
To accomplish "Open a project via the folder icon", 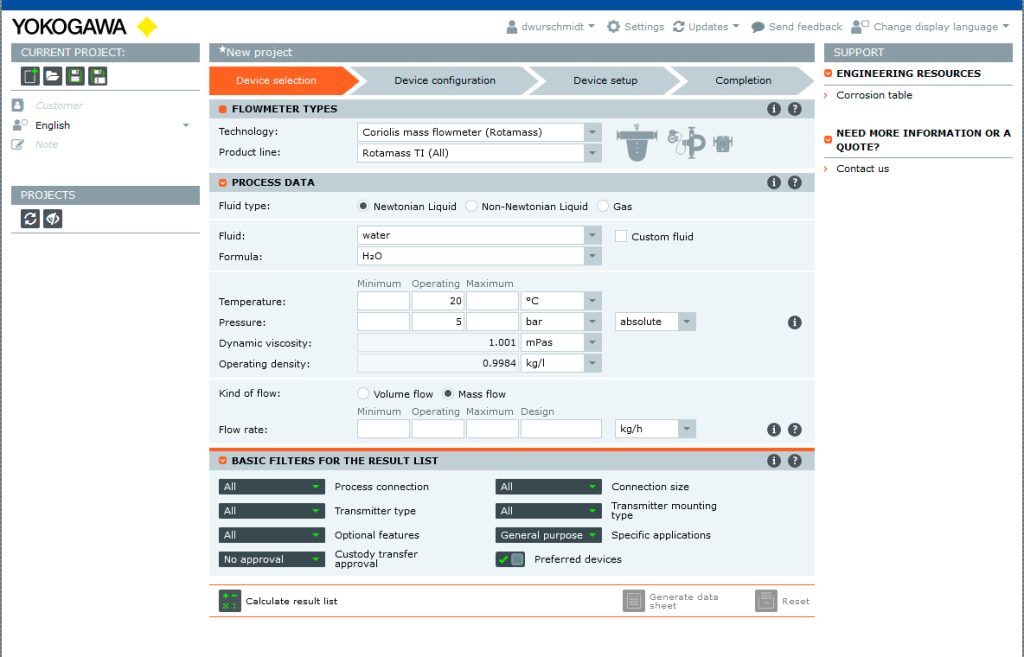I will 53,76.
